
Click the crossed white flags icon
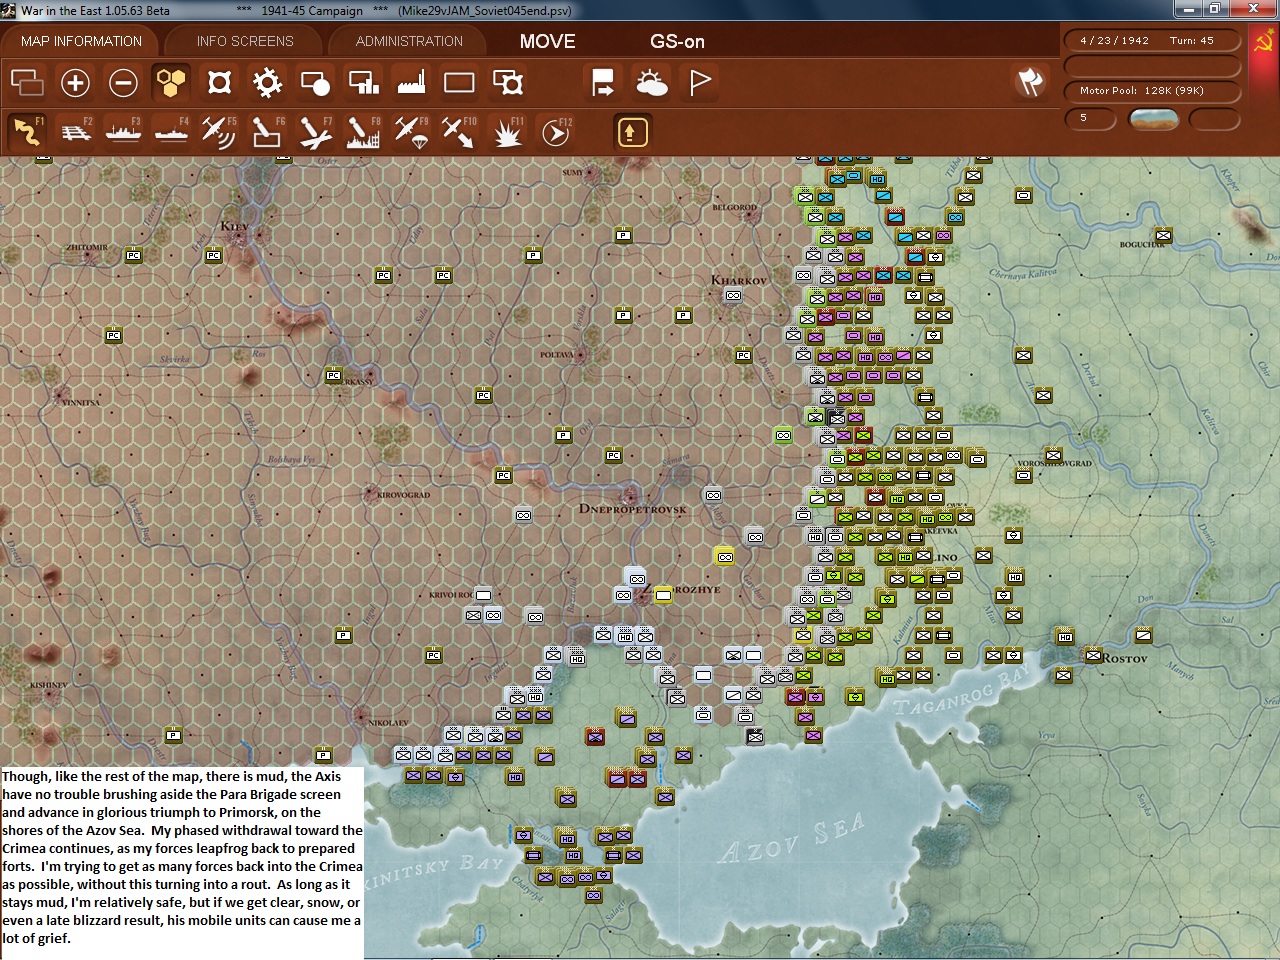pos(1030,82)
